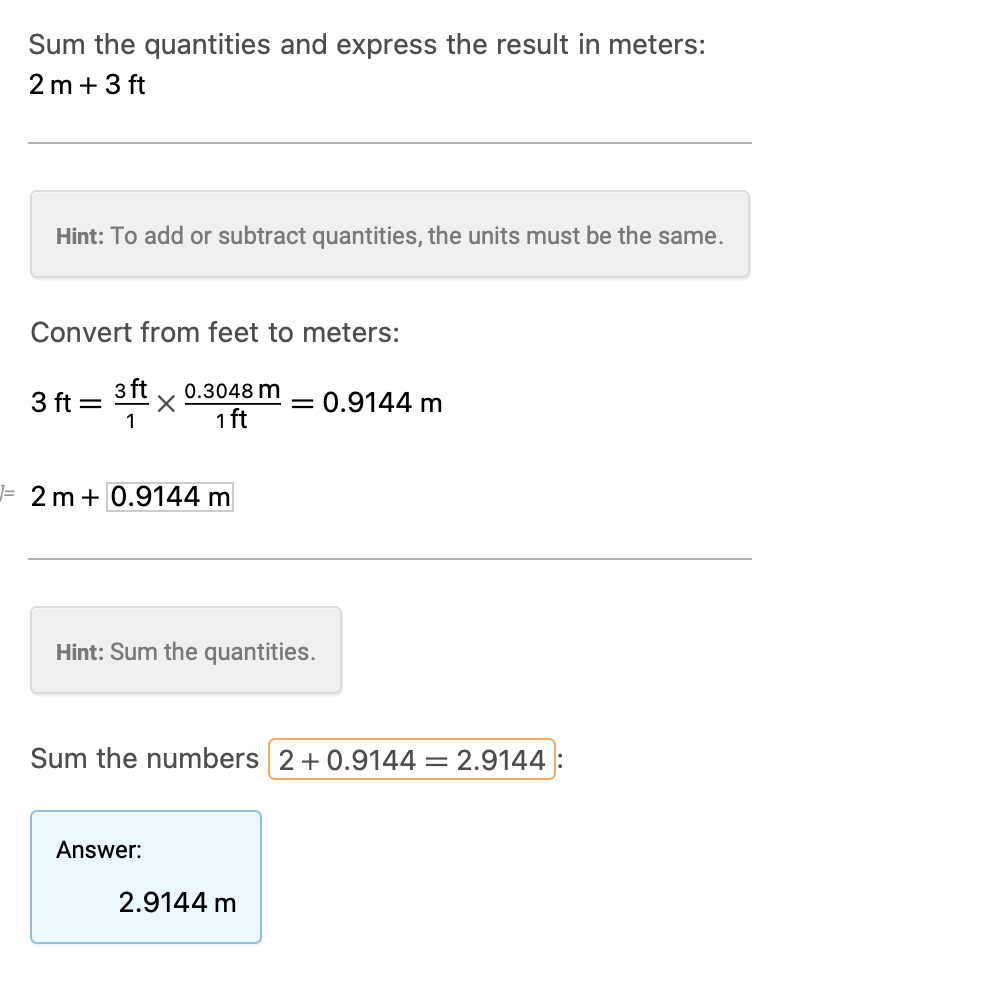Click the orange-outlined equation 2 + 0.9144 = 2.9144
The height and width of the screenshot is (990, 1000).
(412, 759)
